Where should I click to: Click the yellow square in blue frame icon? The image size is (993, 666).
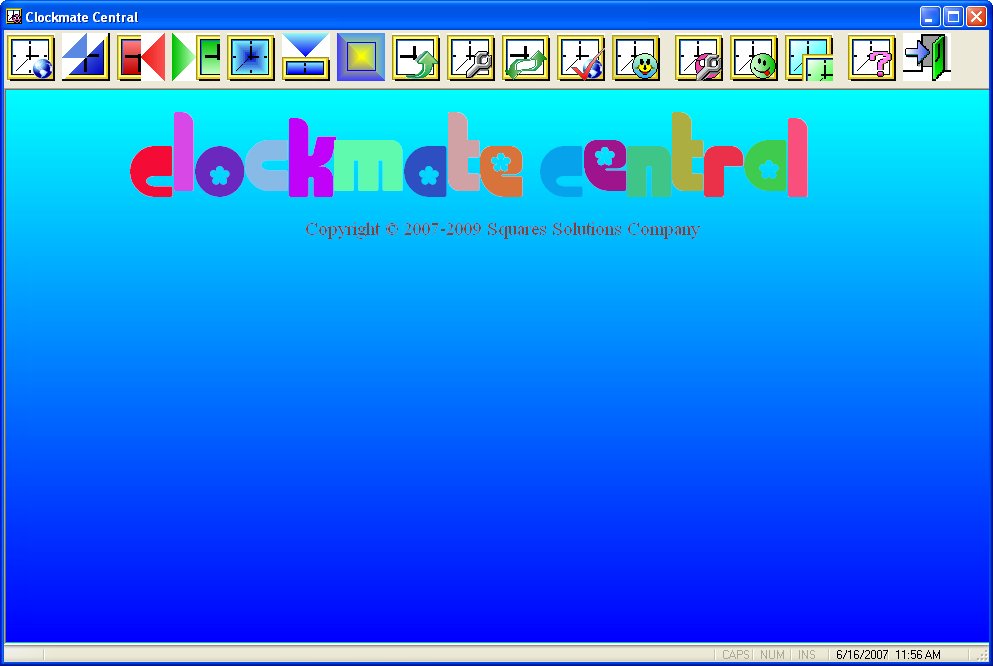tap(361, 58)
